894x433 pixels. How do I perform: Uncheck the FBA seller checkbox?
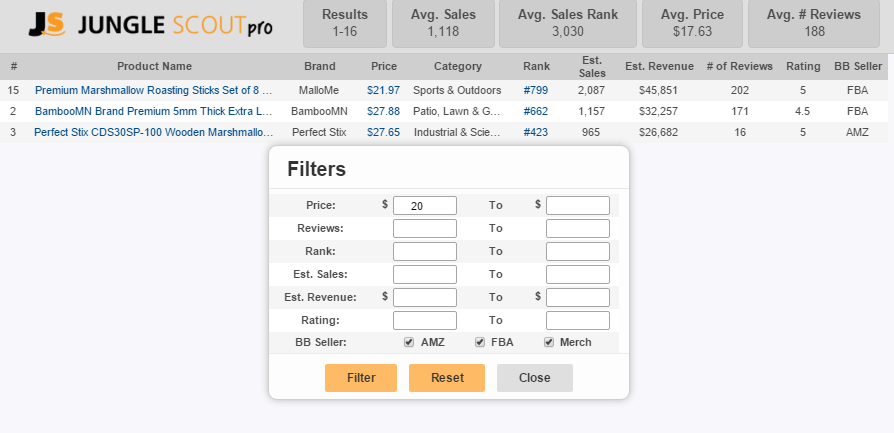pyautogui.click(x=479, y=342)
